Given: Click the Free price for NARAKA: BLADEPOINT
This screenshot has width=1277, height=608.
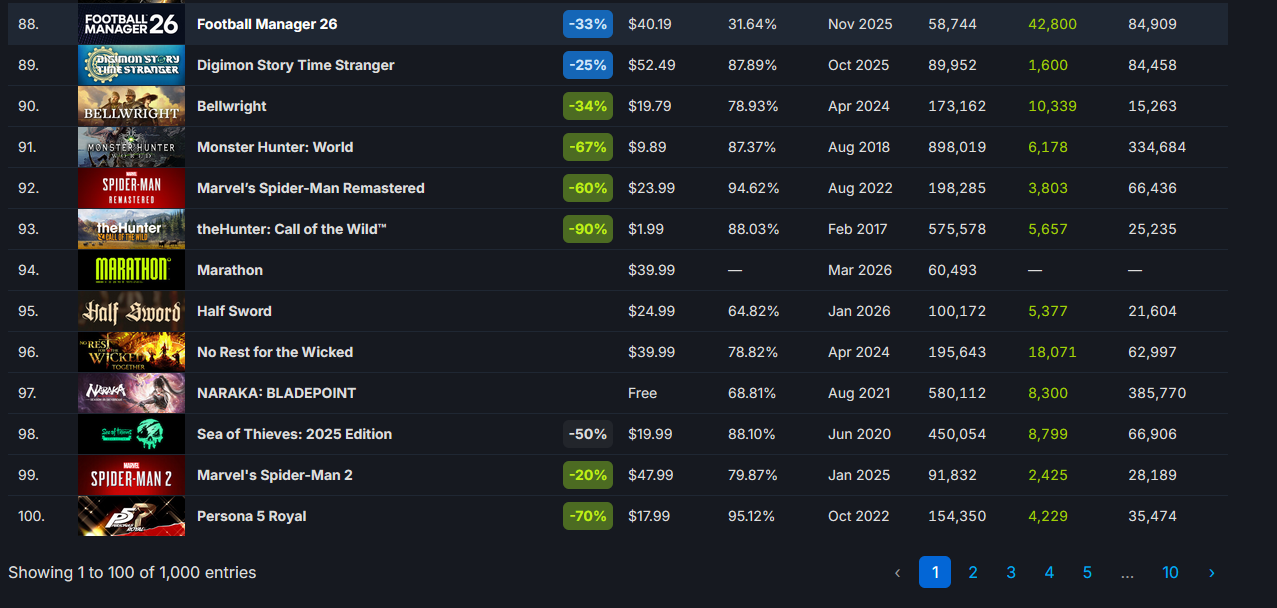Looking at the screenshot, I should coord(643,393).
